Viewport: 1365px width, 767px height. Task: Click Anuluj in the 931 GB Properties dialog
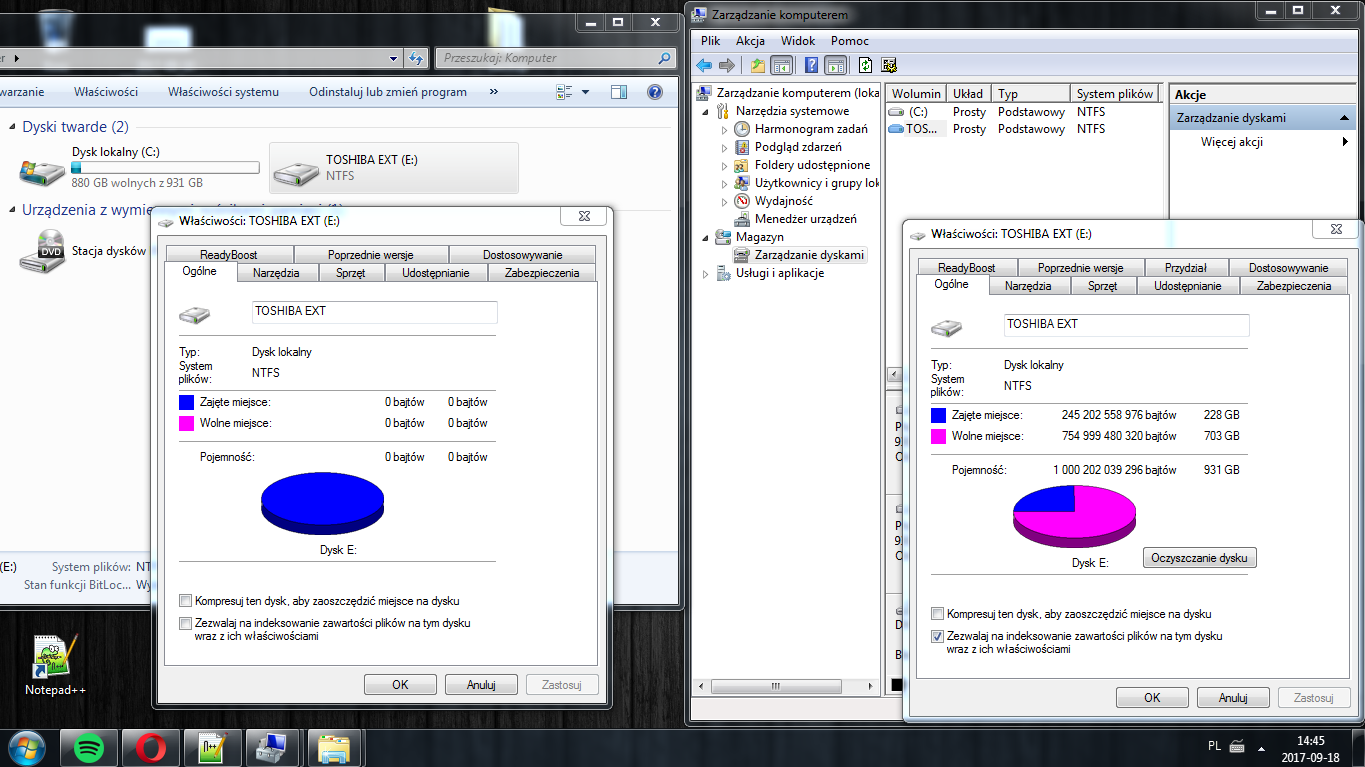(1233, 698)
